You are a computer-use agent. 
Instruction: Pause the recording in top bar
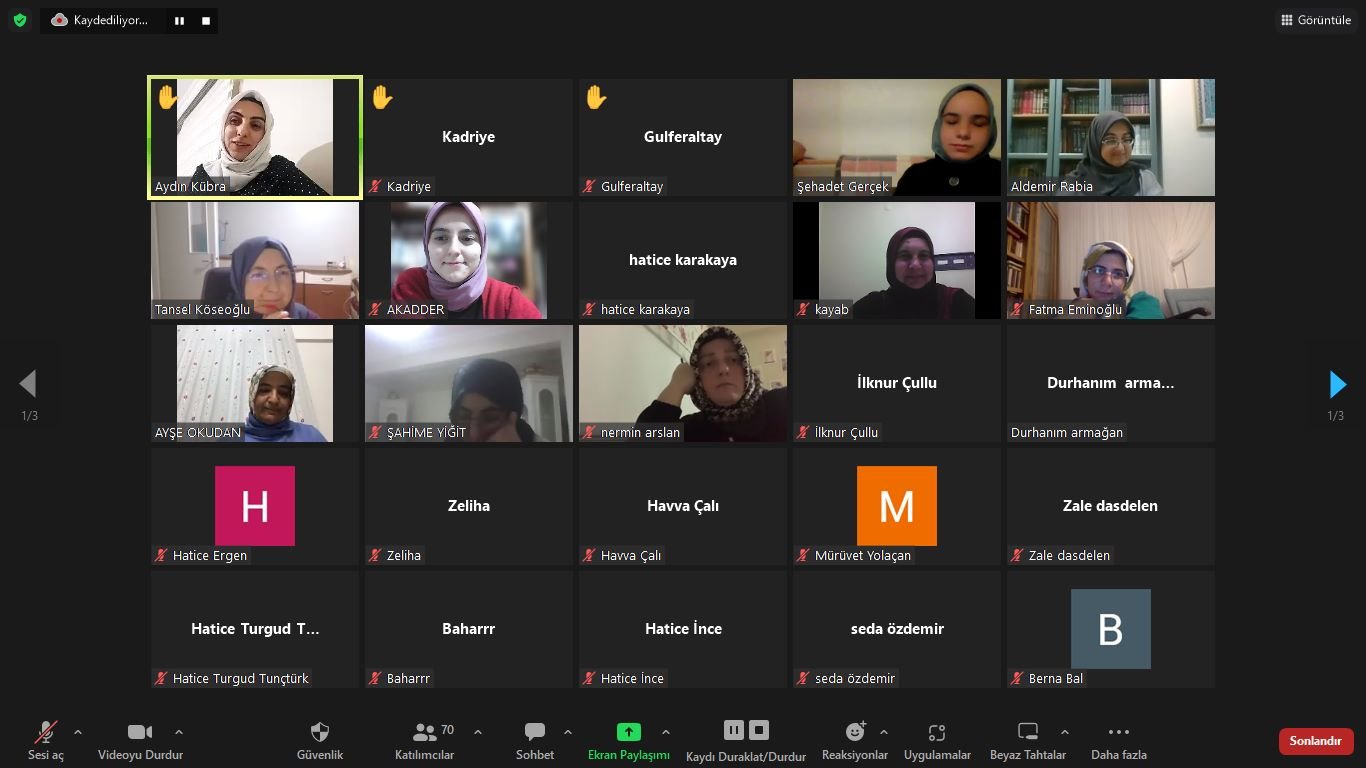(179, 20)
